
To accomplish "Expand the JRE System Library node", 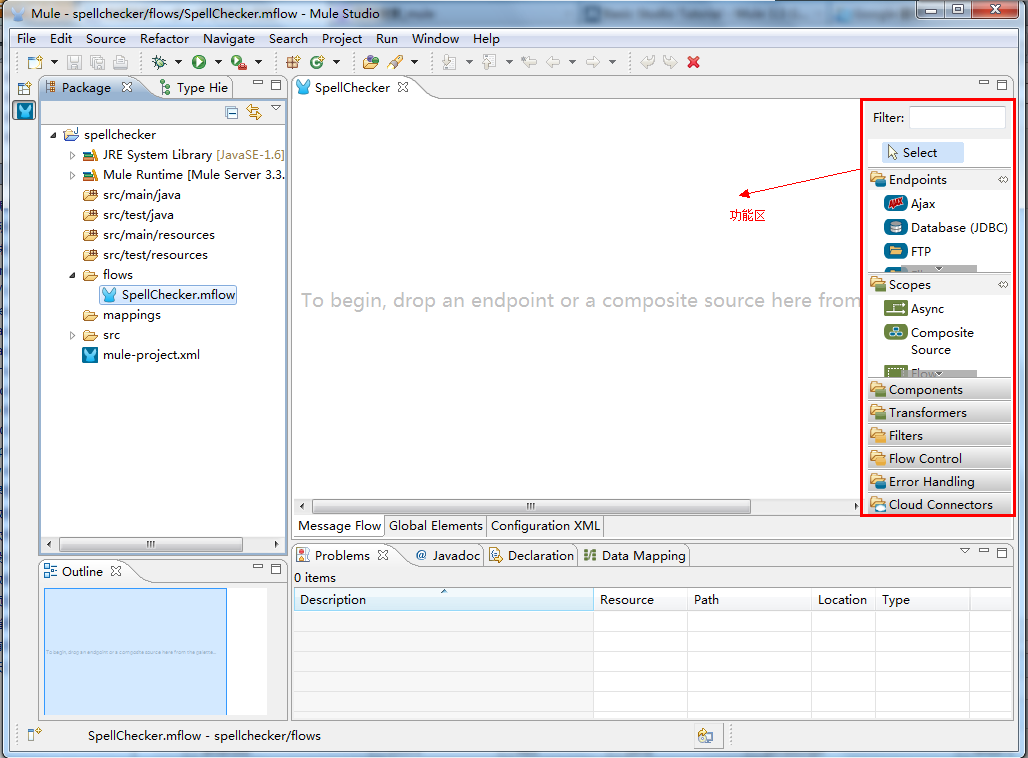I will pyautogui.click(x=72, y=155).
